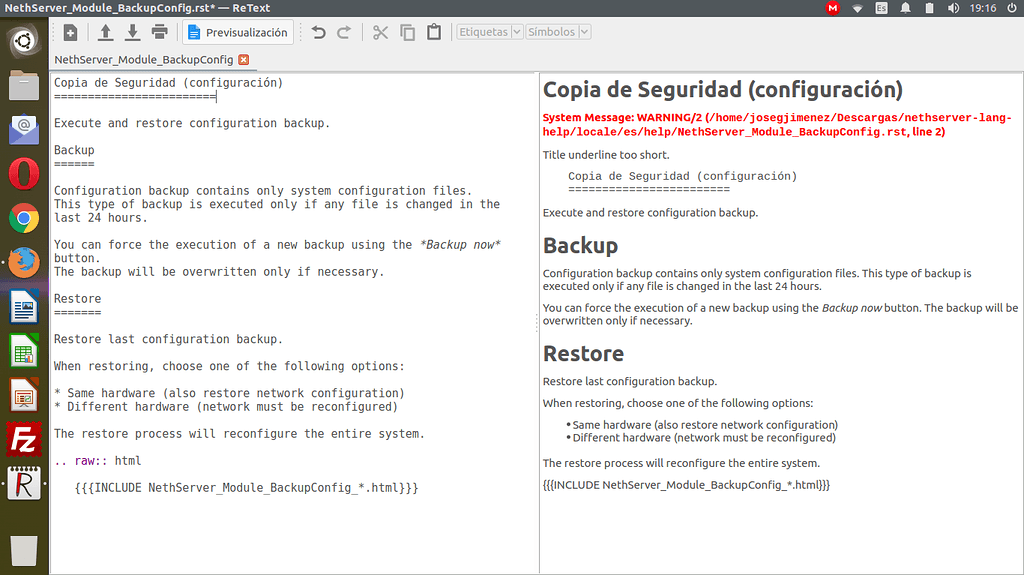Click the splitter handle between editor and preview

(x=537, y=321)
